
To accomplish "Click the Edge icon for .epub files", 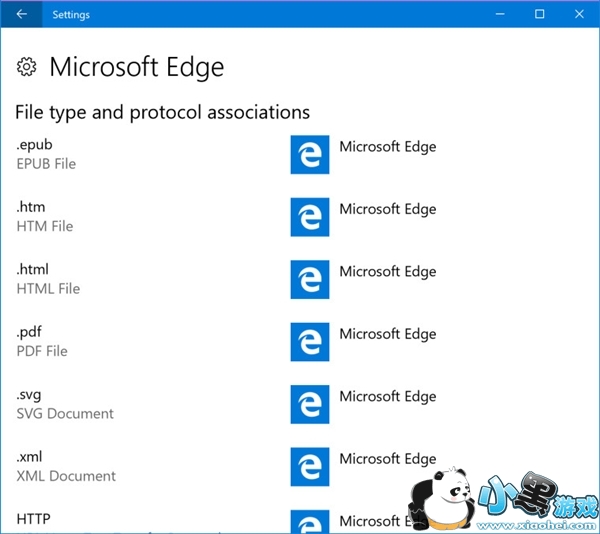I will click(x=310, y=155).
